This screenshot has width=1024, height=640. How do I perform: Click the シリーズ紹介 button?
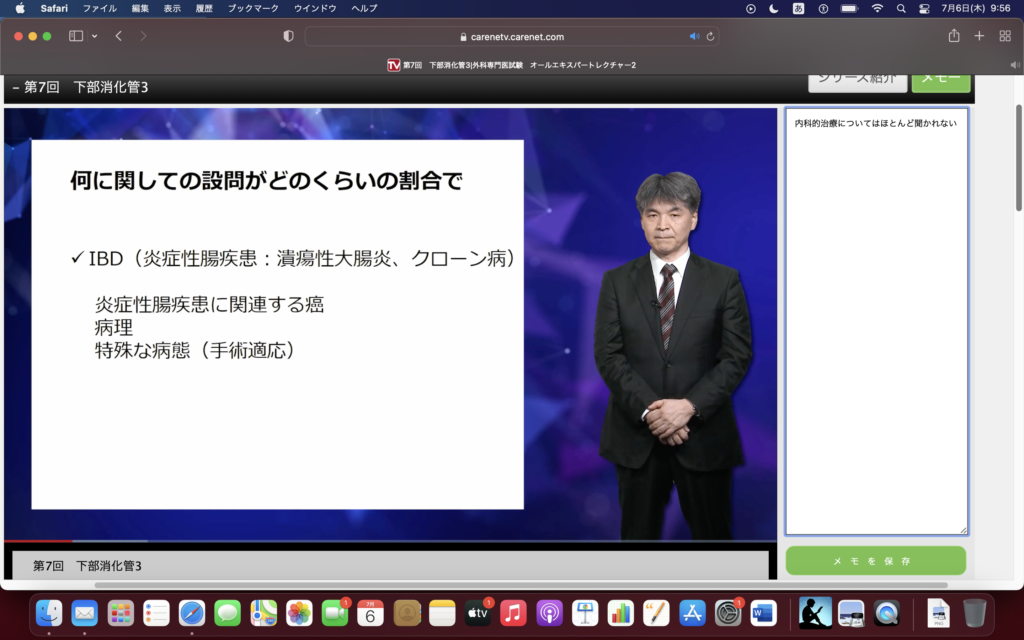point(856,80)
